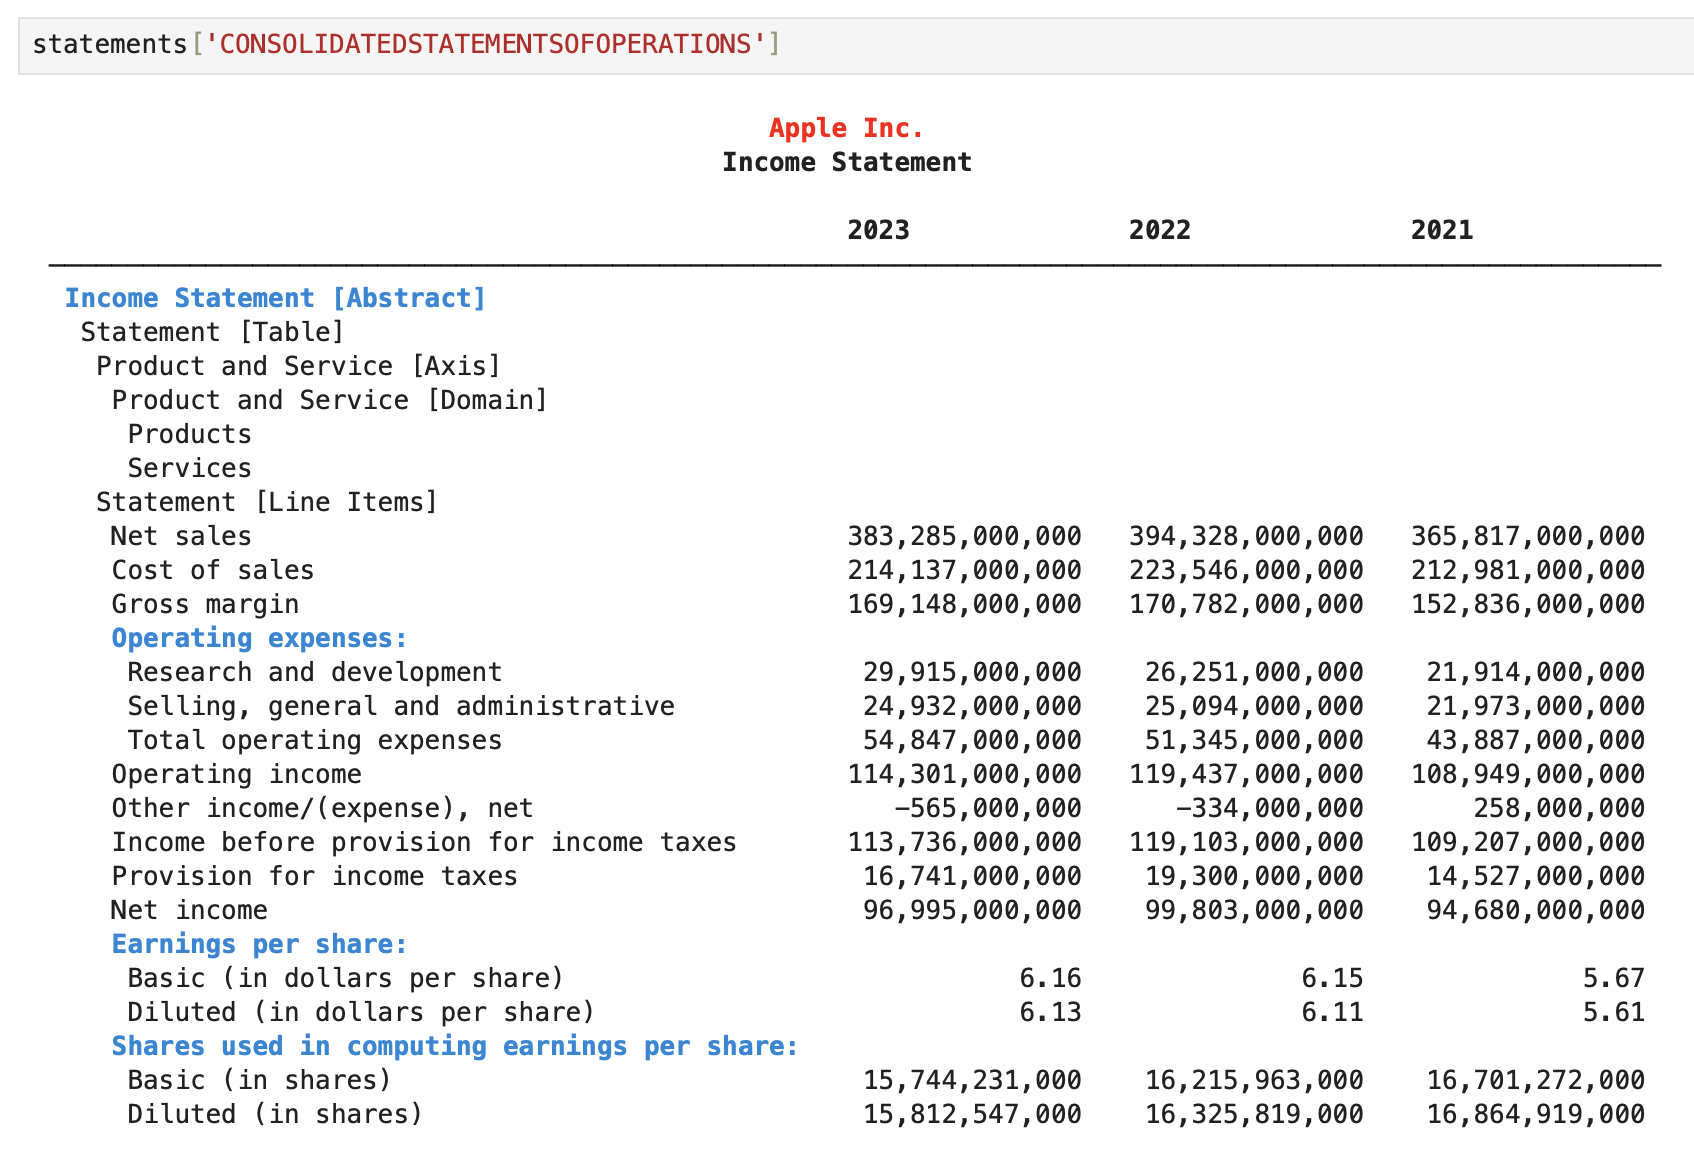The image size is (1694, 1166).
Task: Click the 'Net sales' row label
Action: [181, 536]
